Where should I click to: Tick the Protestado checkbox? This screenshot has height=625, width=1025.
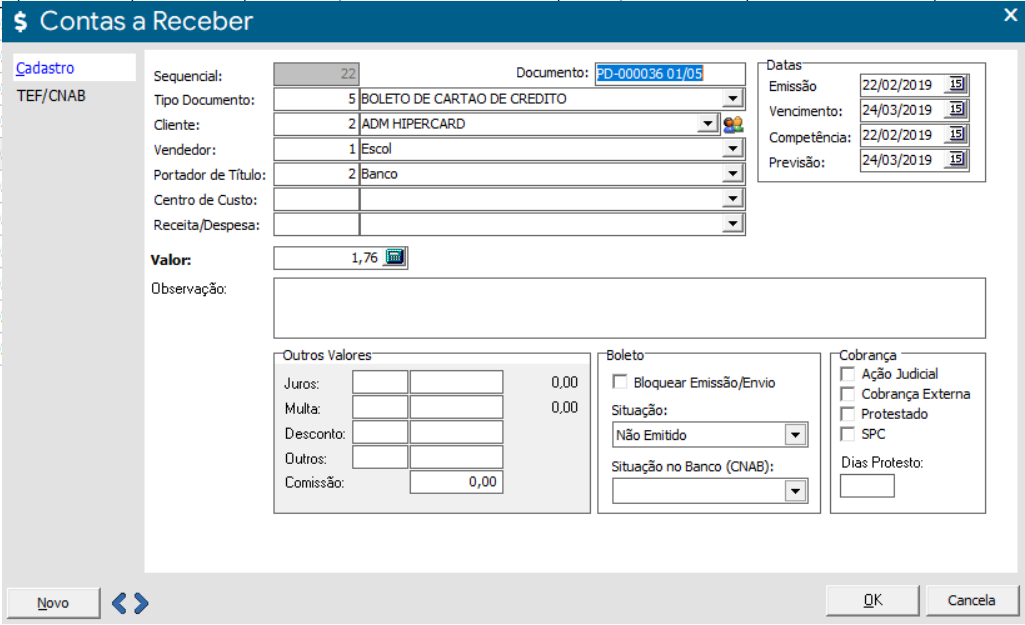tap(848, 414)
